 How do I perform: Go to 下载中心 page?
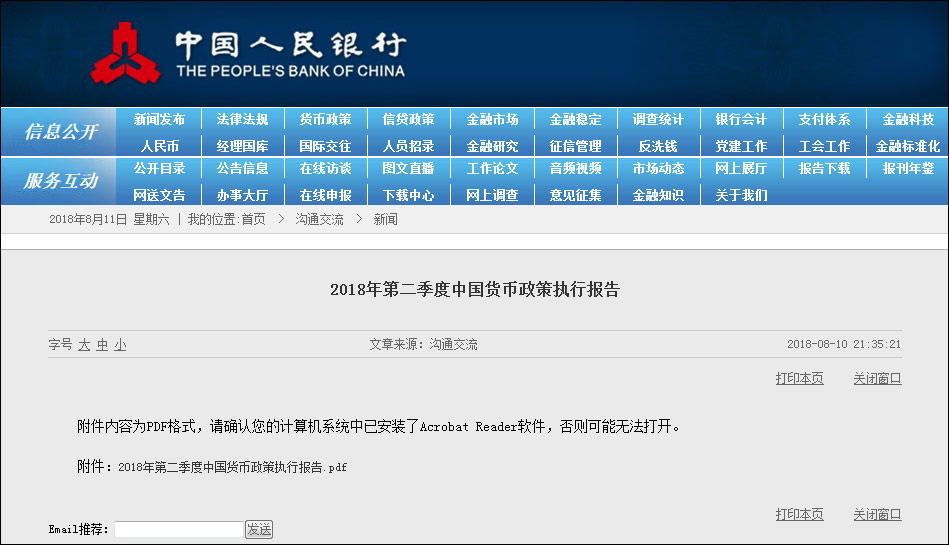point(408,195)
